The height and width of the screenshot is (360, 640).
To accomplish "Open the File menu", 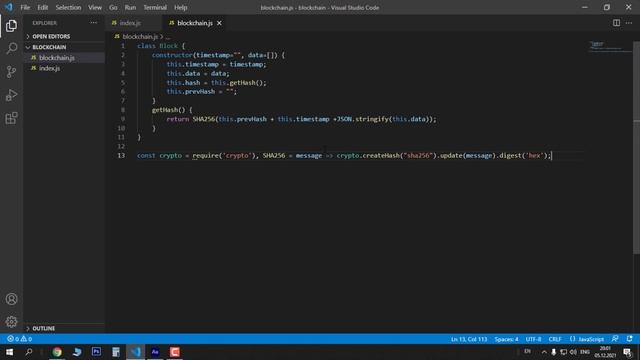I will coord(25,7).
